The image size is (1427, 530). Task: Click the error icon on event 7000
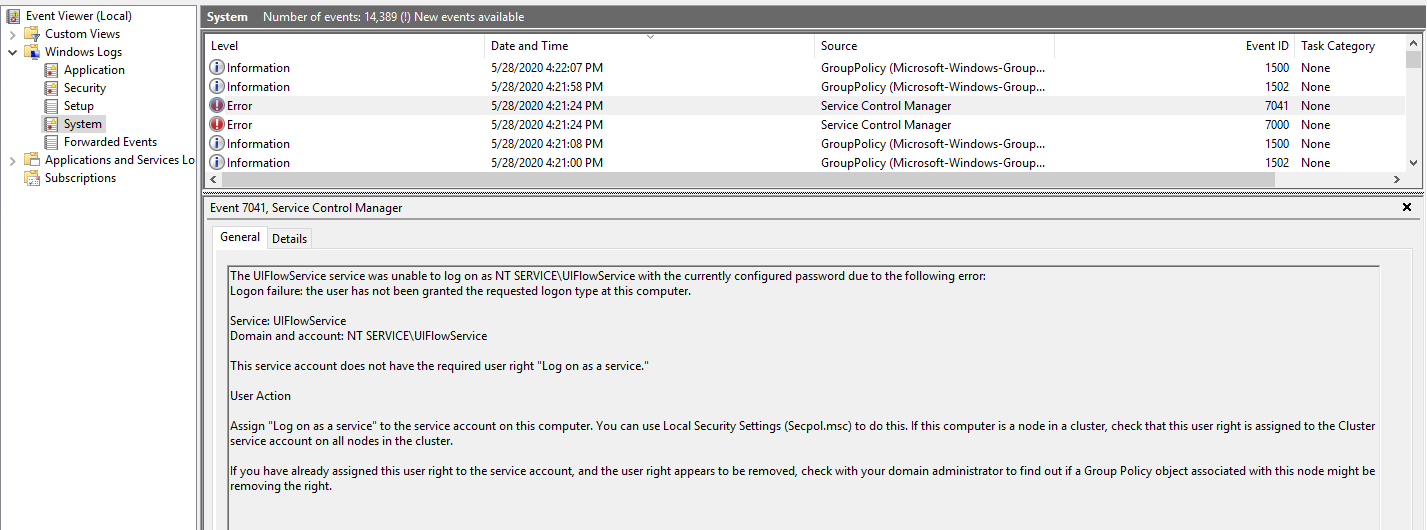pos(217,125)
